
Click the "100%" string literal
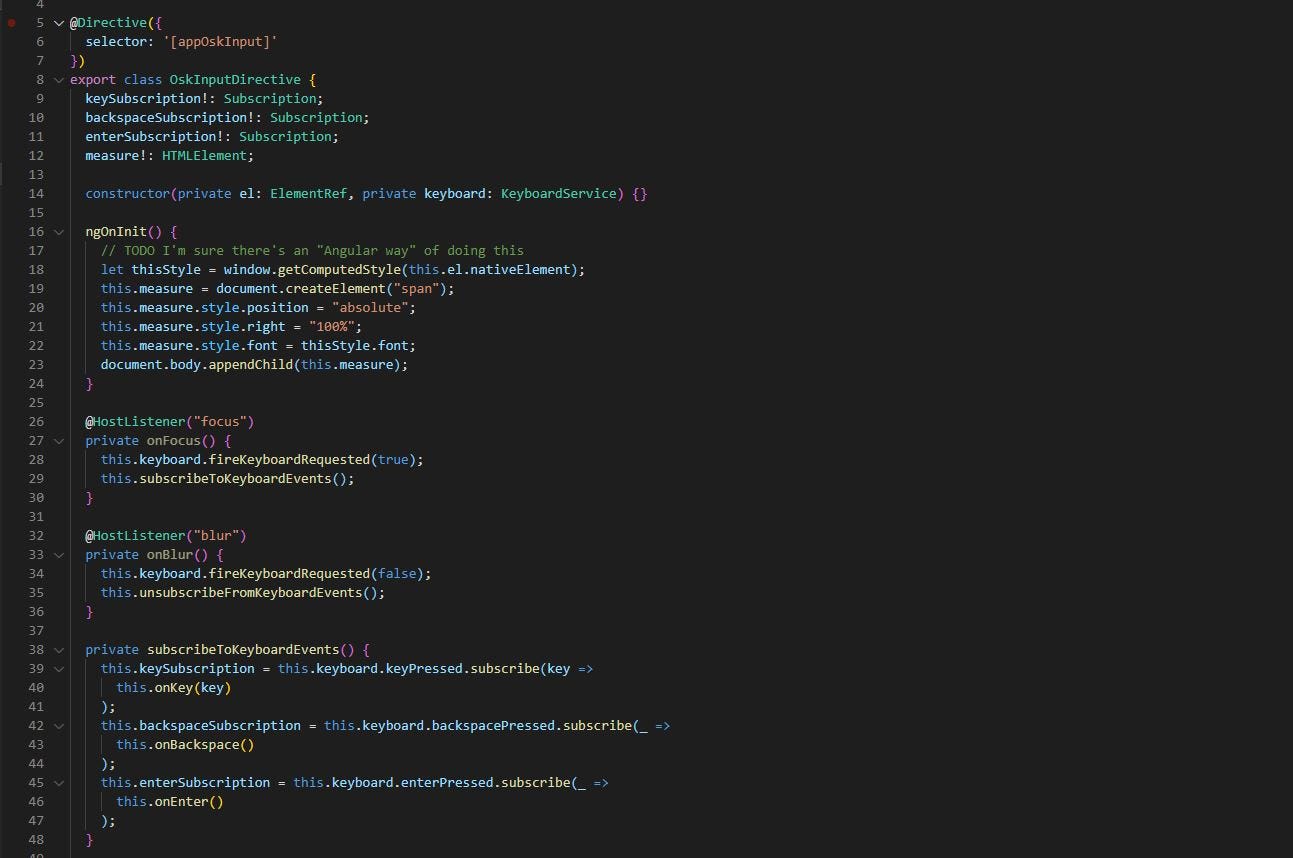pyautogui.click(x=331, y=326)
